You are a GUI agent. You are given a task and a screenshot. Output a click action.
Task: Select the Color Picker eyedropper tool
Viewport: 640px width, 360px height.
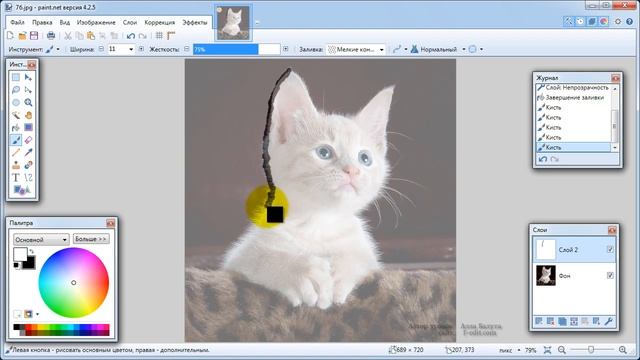(28, 153)
